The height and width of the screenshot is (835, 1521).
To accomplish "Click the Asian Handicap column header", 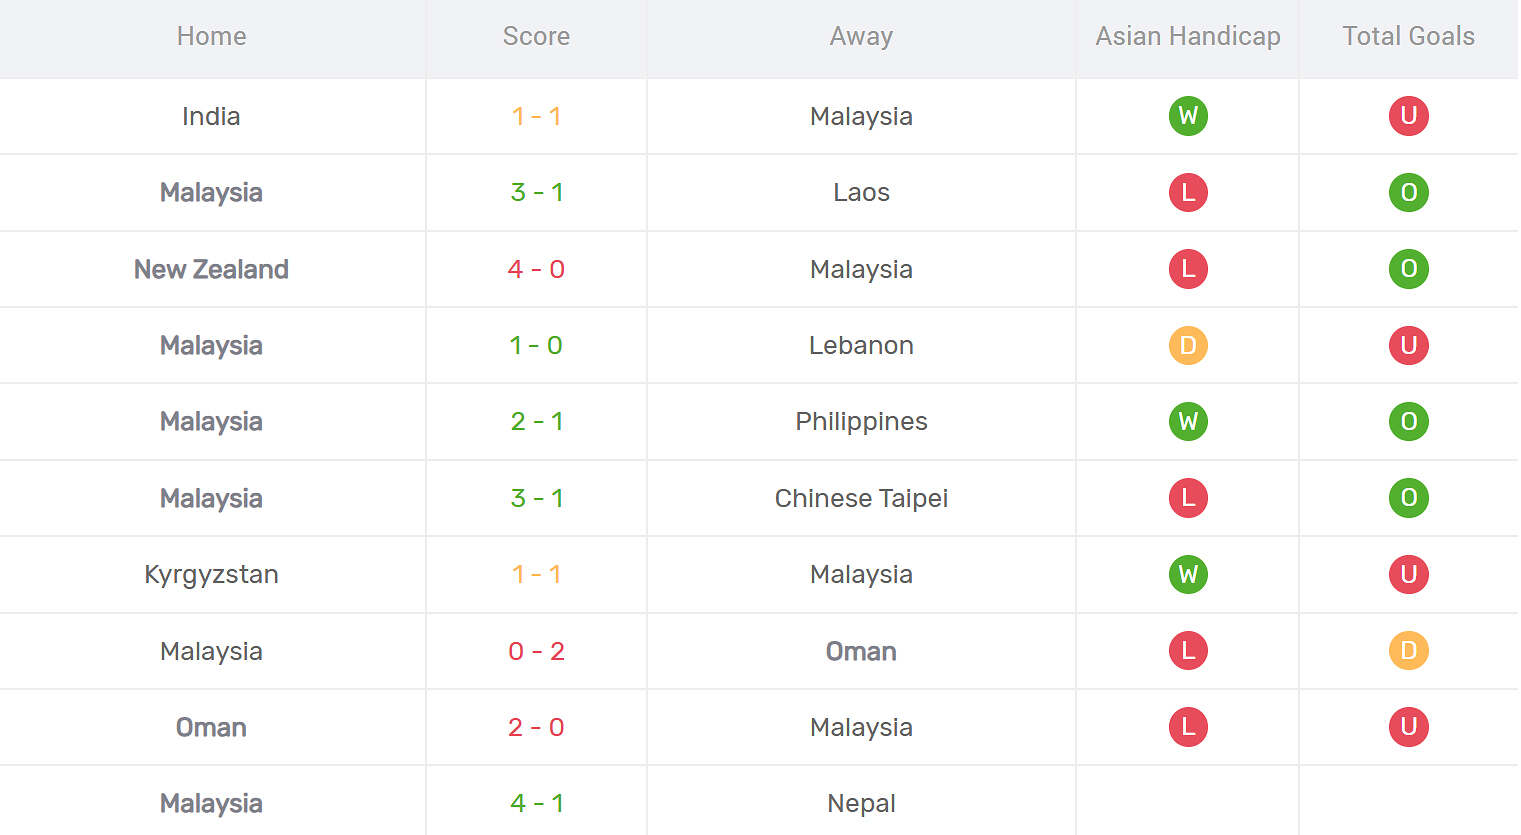I will pyautogui.click(x=1188, y=37).
